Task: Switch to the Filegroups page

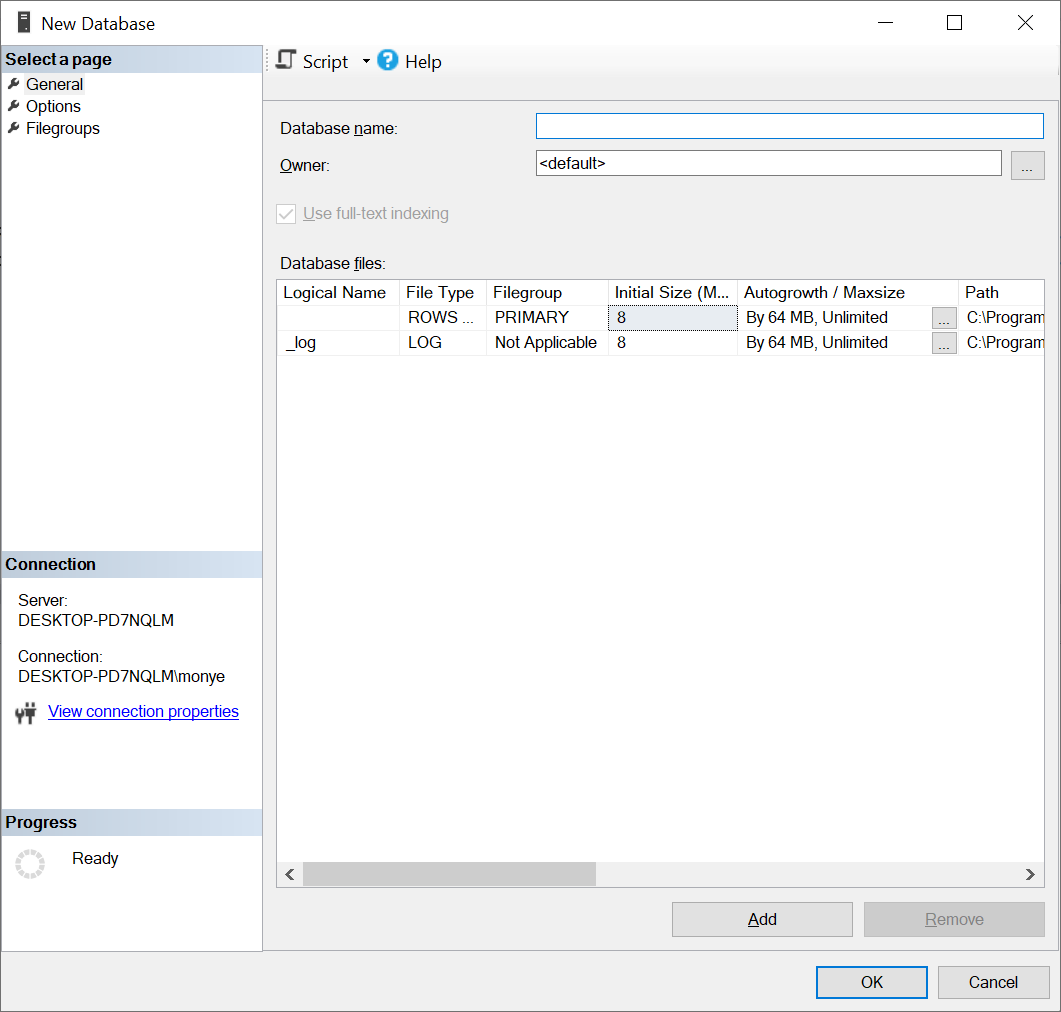Action: [x=63, y=129]
